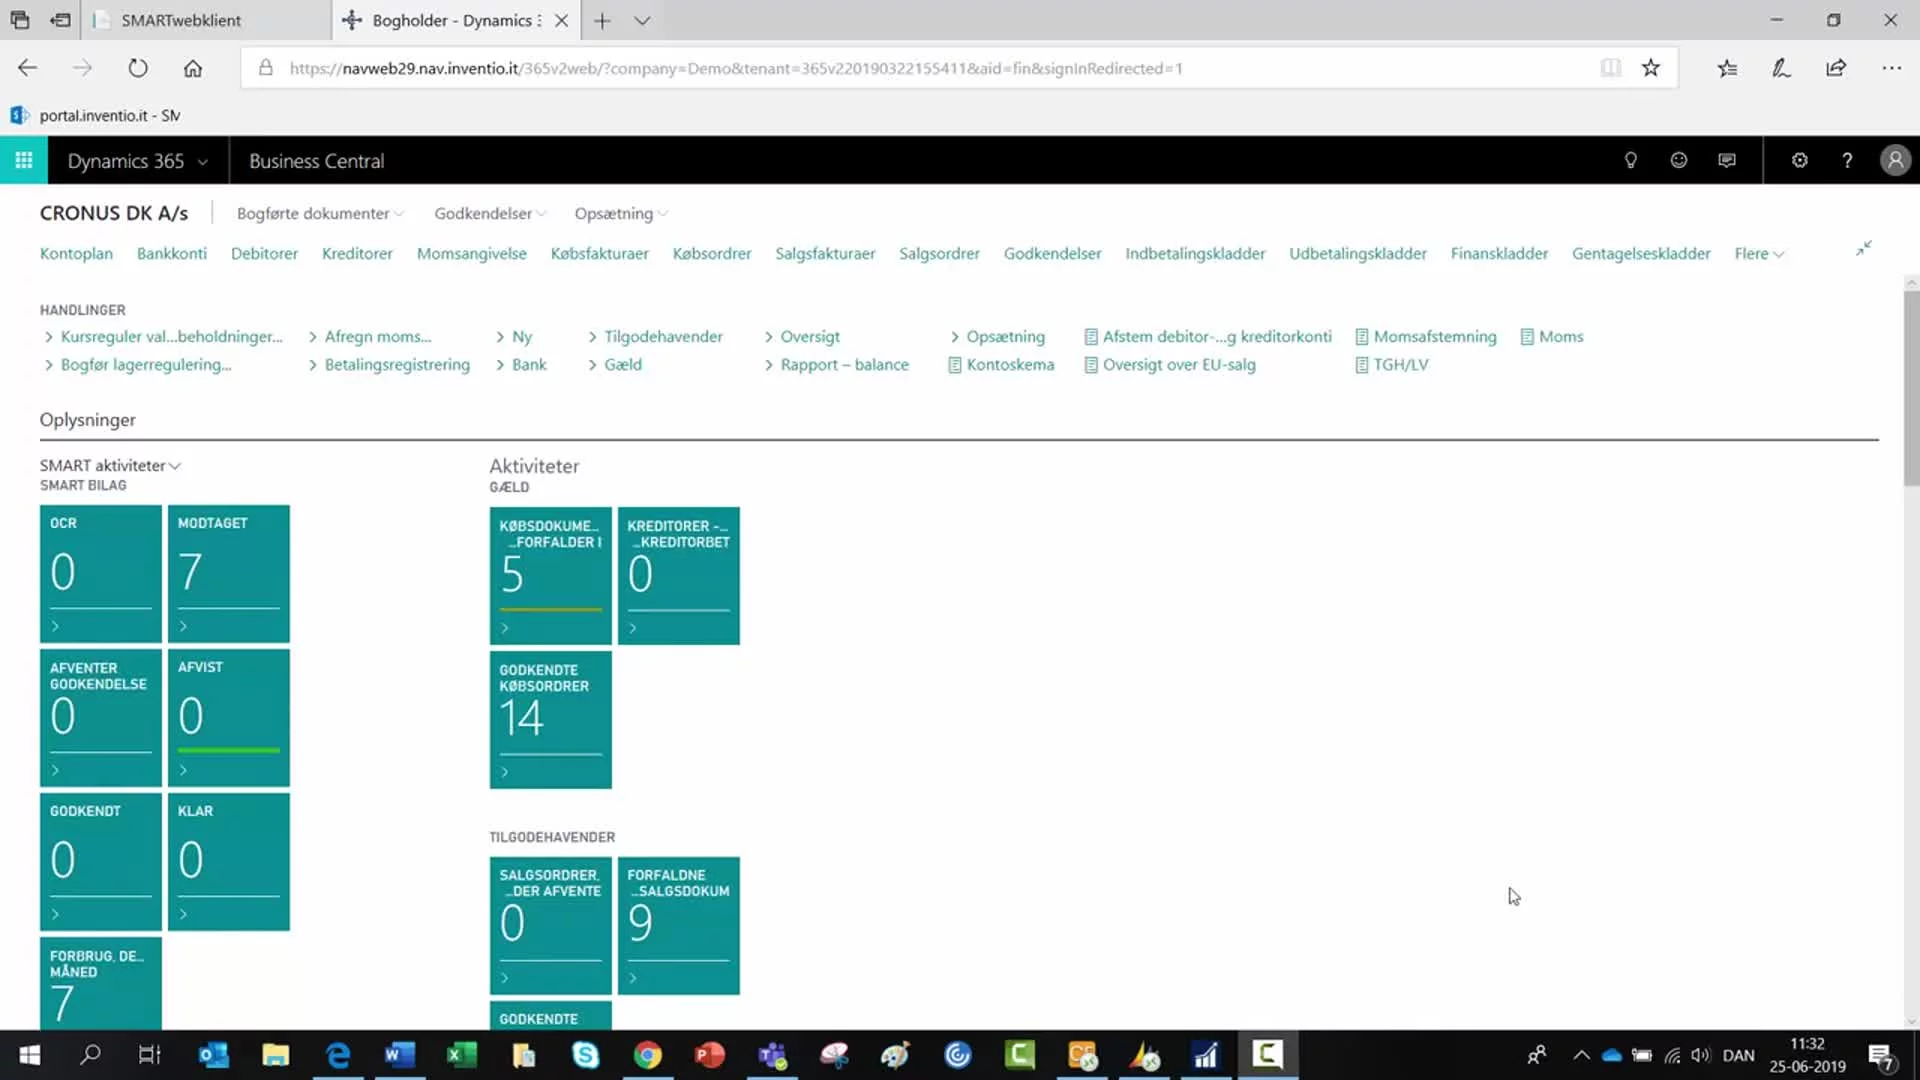Open Kreditorer list
Image resolution: width=1920 pixels, height=1080 pixels.
[x=357, y=253]
